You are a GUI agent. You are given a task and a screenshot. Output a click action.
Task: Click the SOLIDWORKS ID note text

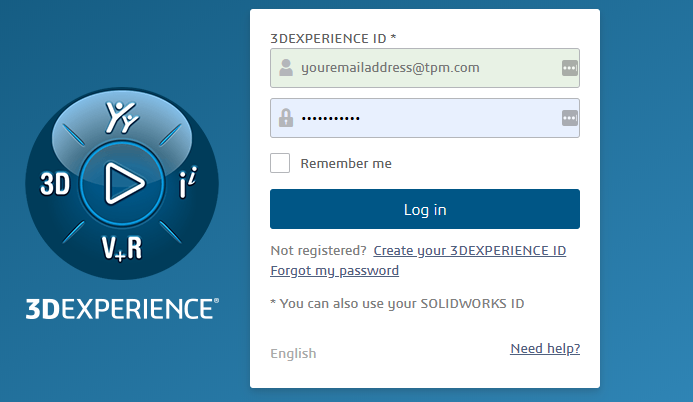tap(397, 303)
